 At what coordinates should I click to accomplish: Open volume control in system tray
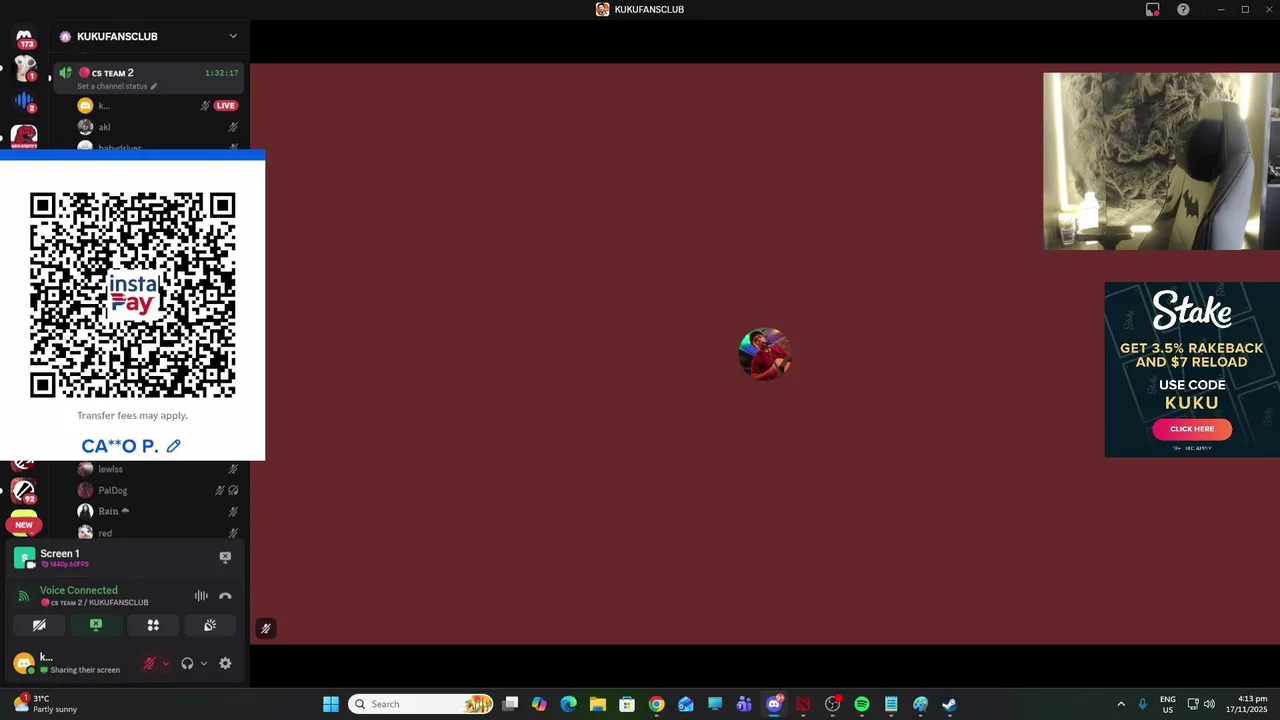(1209, 704)
